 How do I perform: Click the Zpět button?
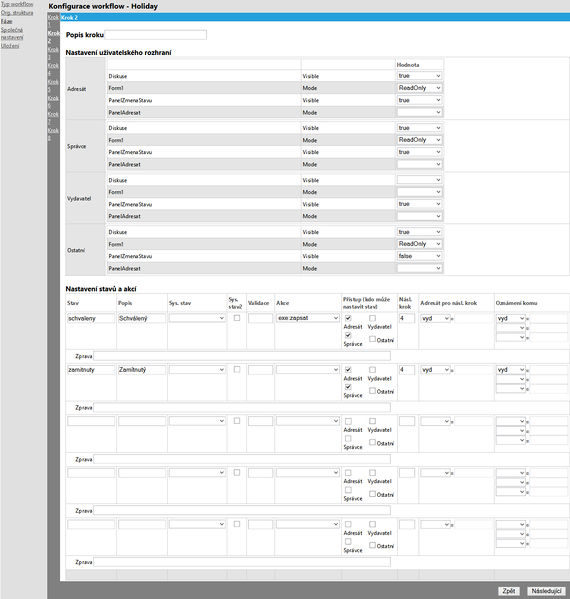click(x=509, y=591)
